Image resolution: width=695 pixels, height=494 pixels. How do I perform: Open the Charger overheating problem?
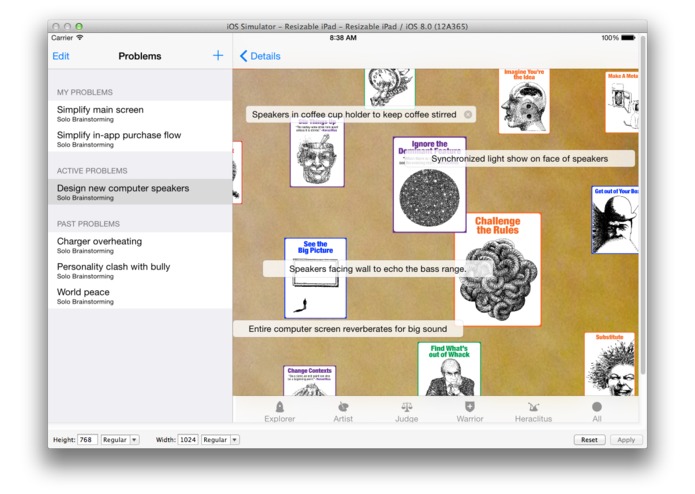140,245
